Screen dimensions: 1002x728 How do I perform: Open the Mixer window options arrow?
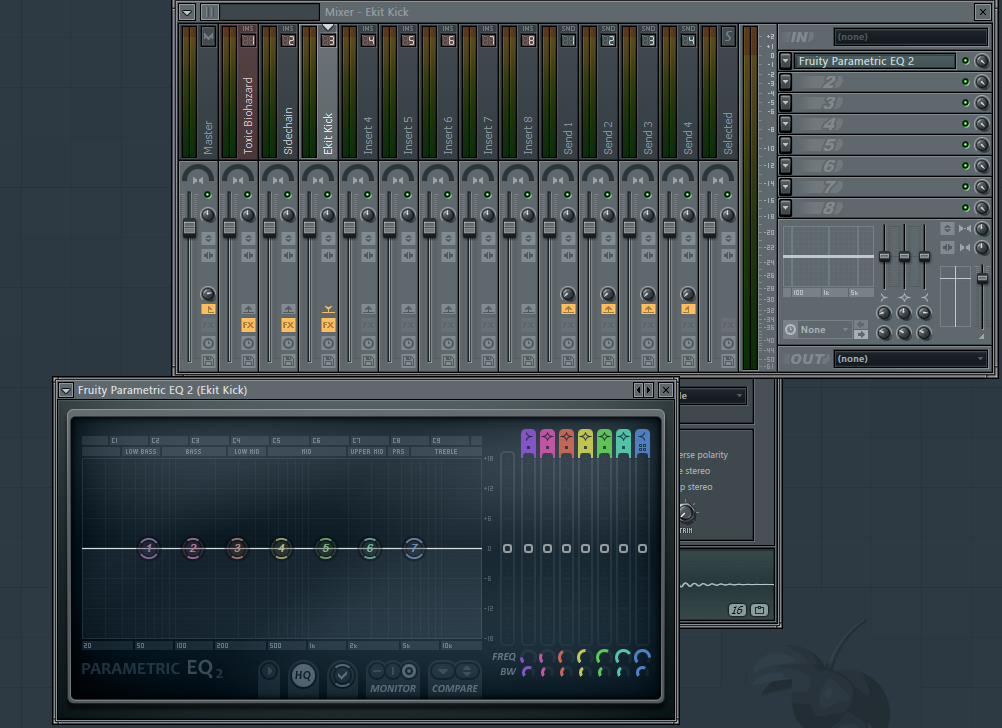pos(187,12)
